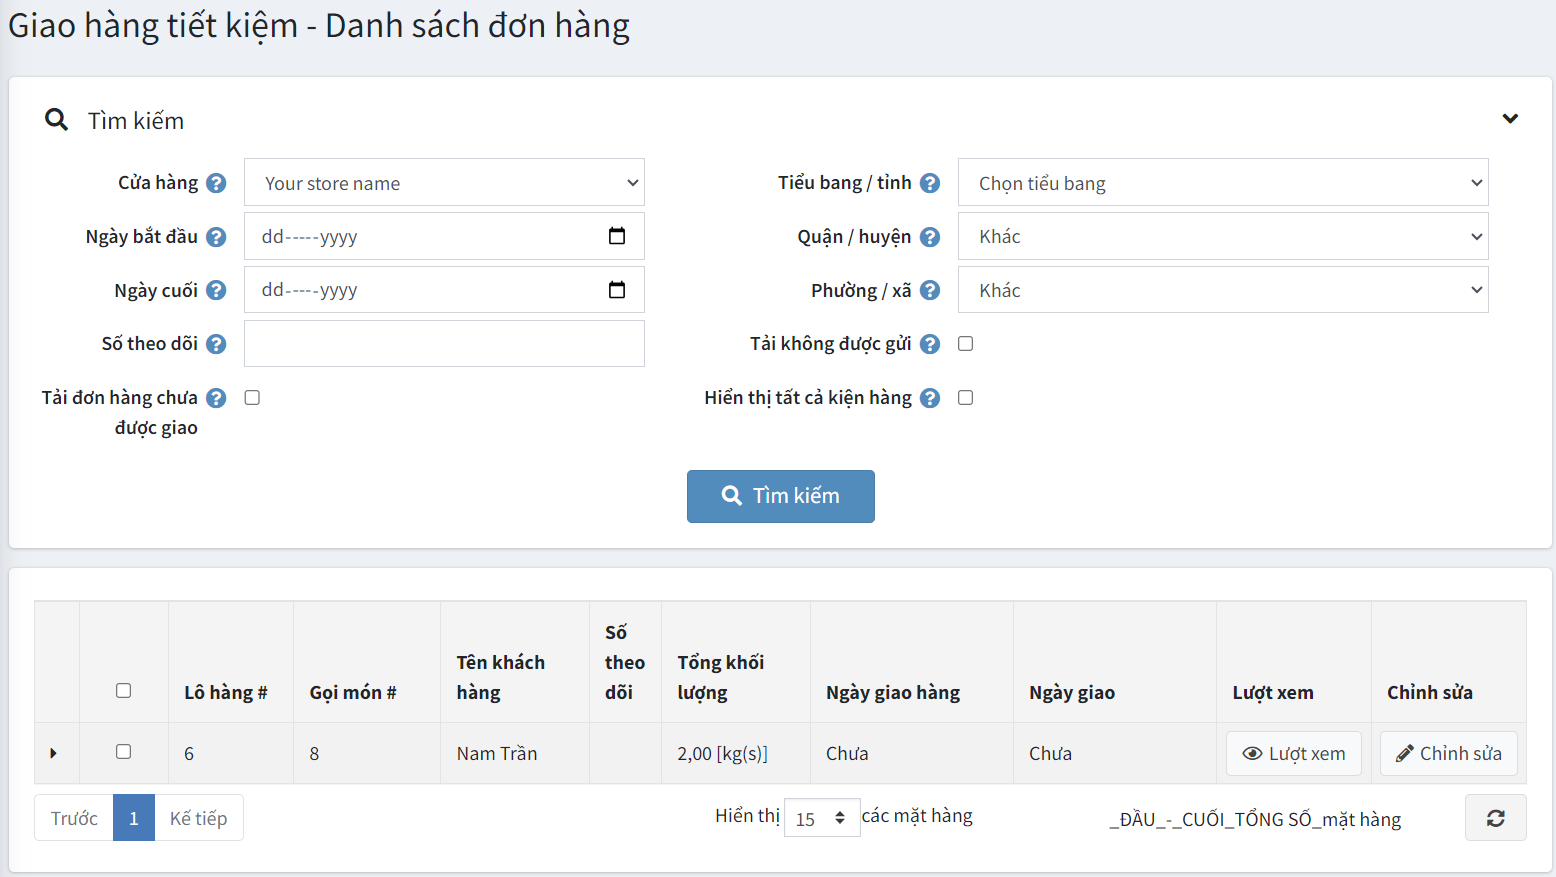Image resolution: width=1556 pixels, height=877 pixels.
Task: Click the search magnifier icon beside Tìm kiếm heading
Action: coord(57,120)
